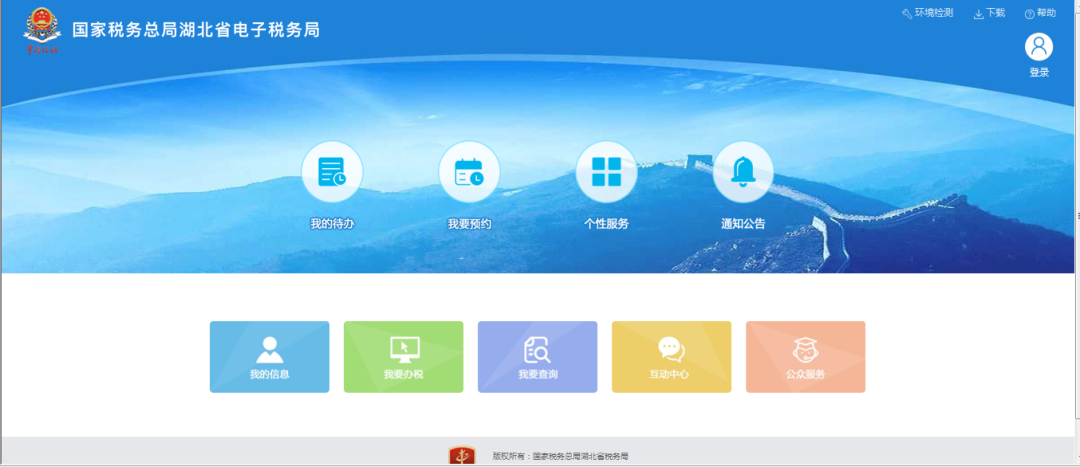Open 我的待办 pending tasks circle icon

tap(332, 172)
